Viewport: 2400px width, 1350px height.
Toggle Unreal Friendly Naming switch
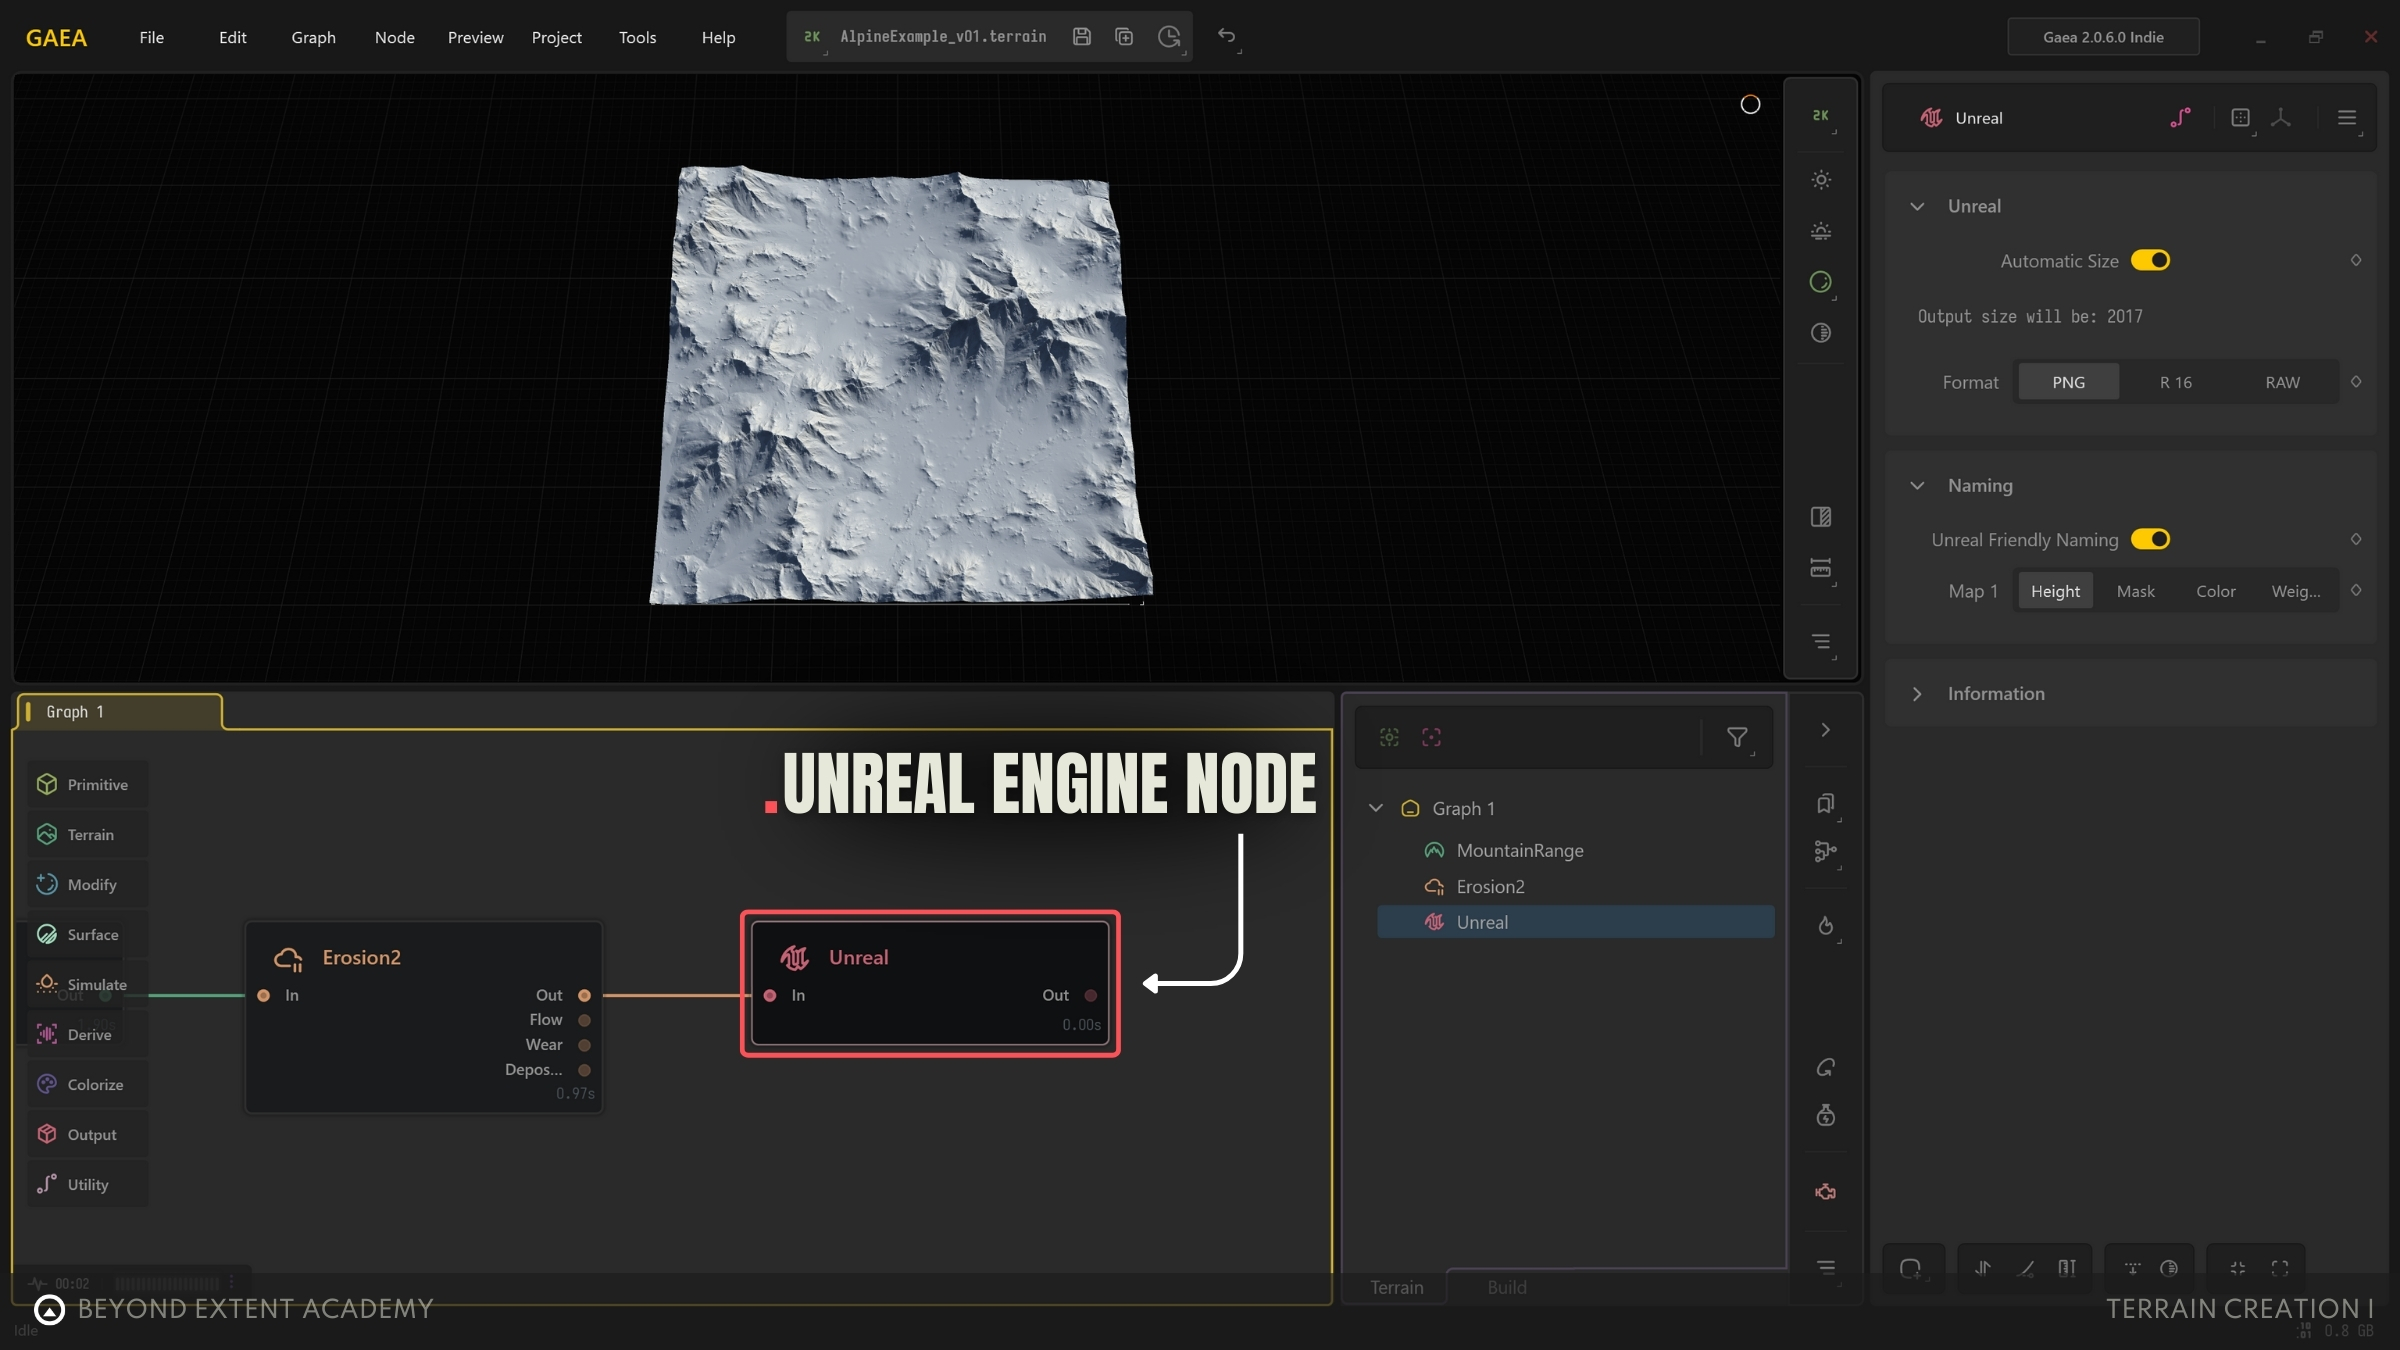tap(2150, 540)
